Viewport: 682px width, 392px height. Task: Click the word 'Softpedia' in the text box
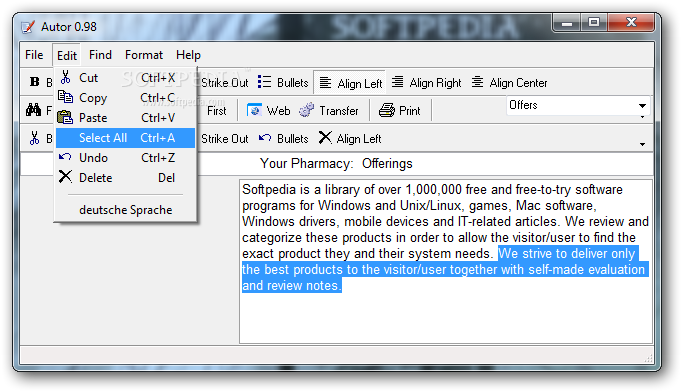[270, 190]
